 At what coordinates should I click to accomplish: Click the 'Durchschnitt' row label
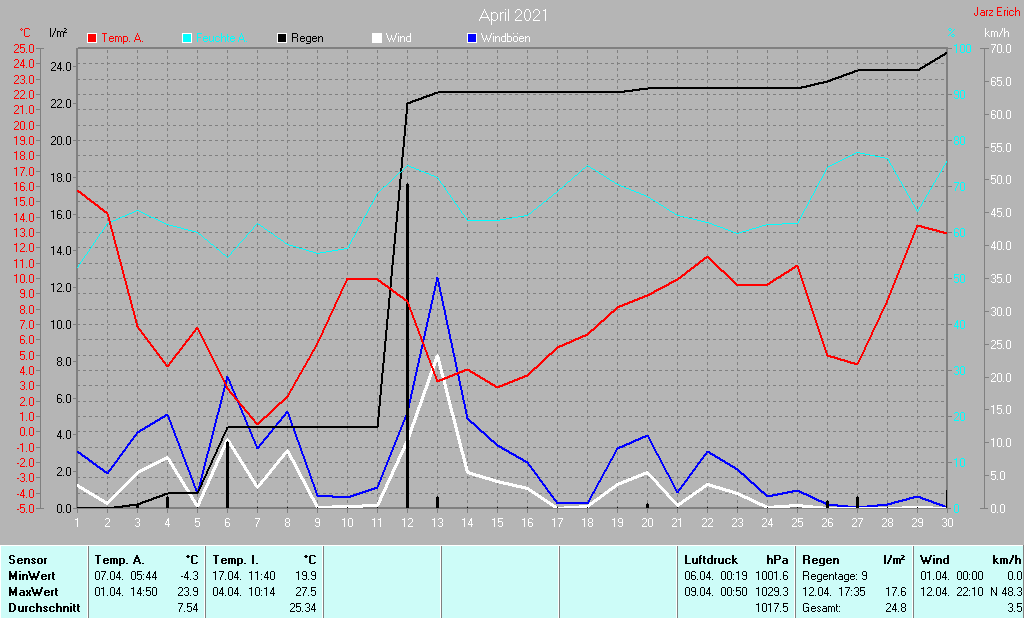tap(44, 608)
